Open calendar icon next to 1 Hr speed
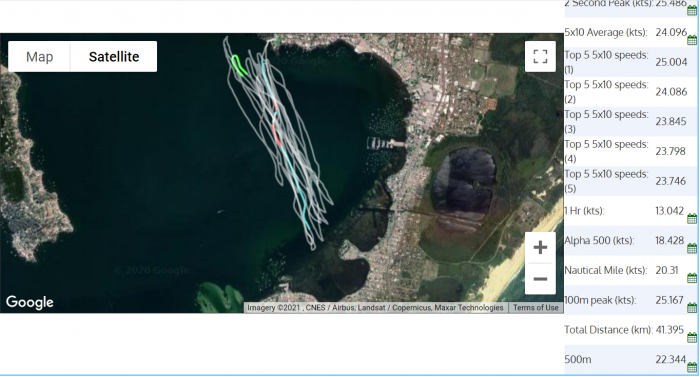Image resolution: width=700 pixels, height=377 pixels. (692, 218)
